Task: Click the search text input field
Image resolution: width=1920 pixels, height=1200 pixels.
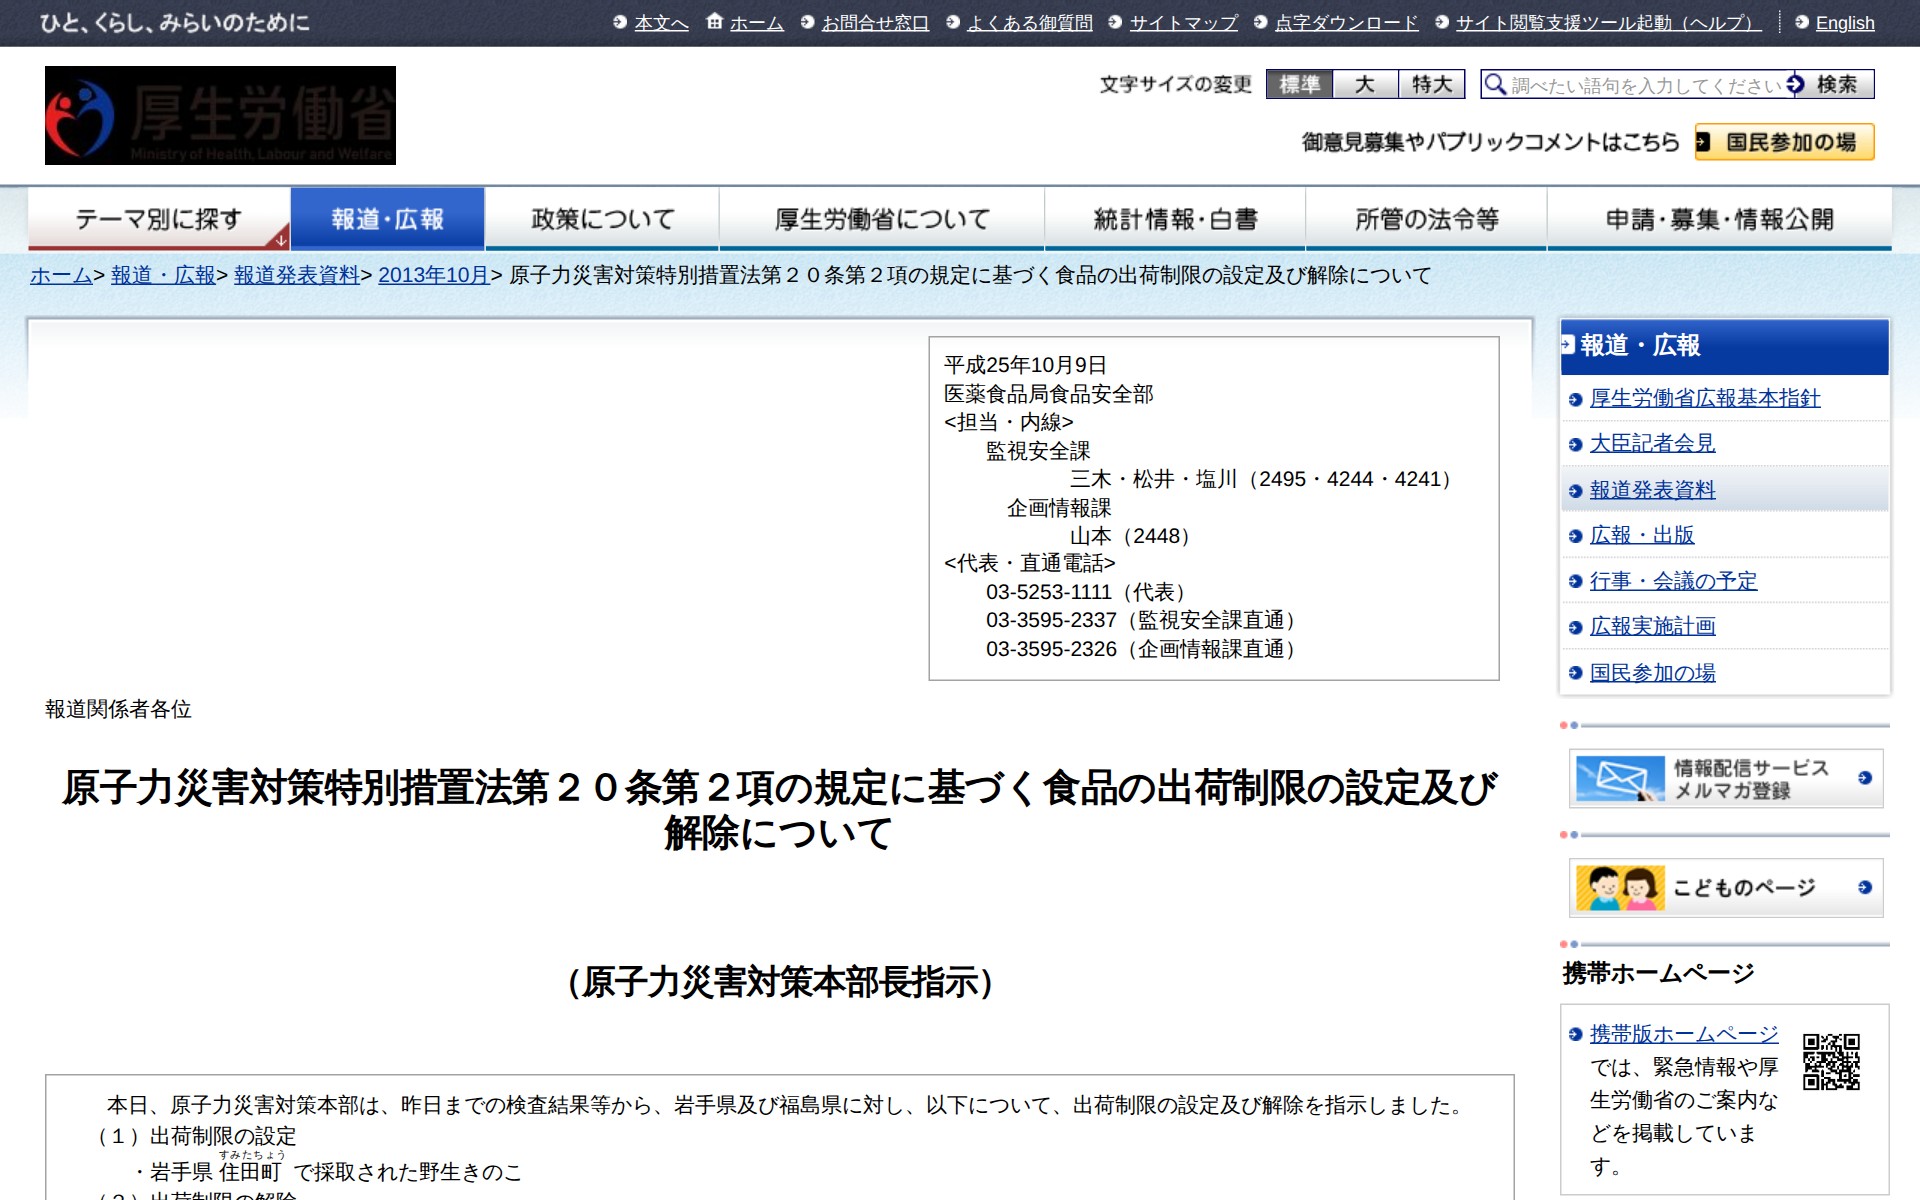Action: coord(1645,85)
